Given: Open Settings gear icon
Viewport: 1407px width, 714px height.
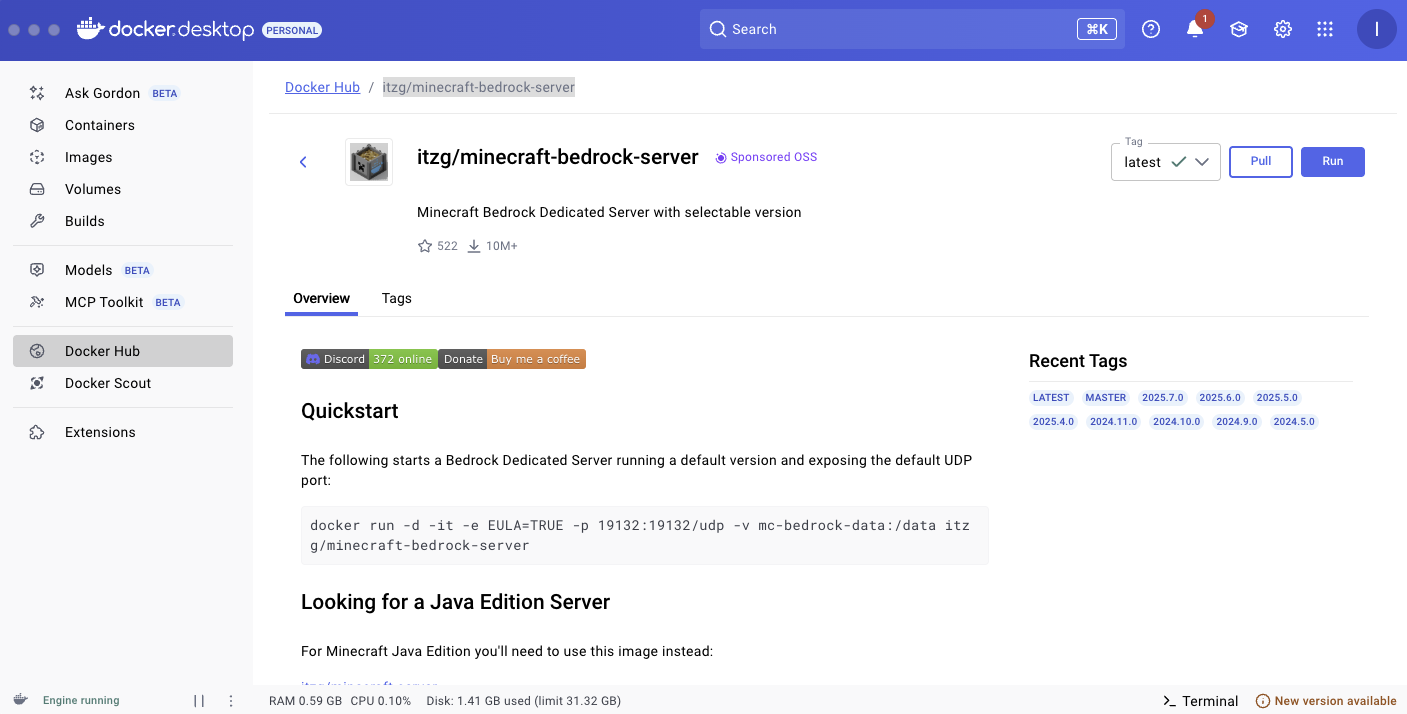Looking at the screenshot, I should (1283, 29).
